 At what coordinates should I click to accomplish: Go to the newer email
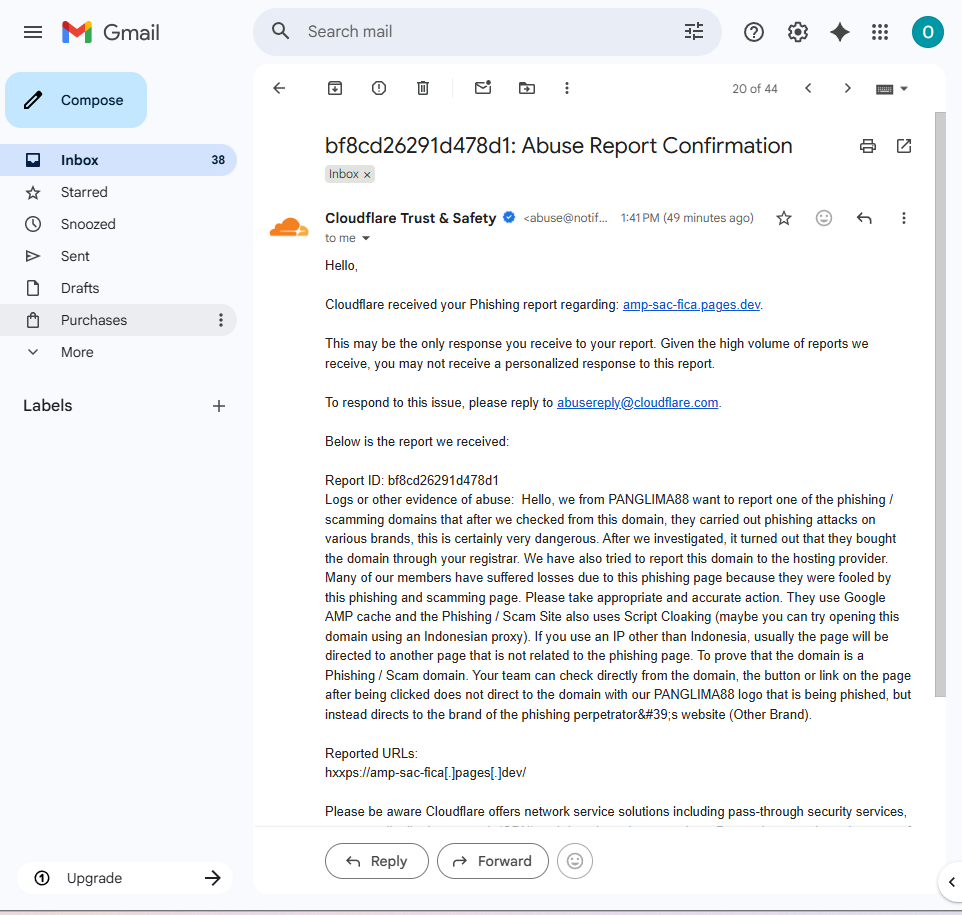click(808, 88)
